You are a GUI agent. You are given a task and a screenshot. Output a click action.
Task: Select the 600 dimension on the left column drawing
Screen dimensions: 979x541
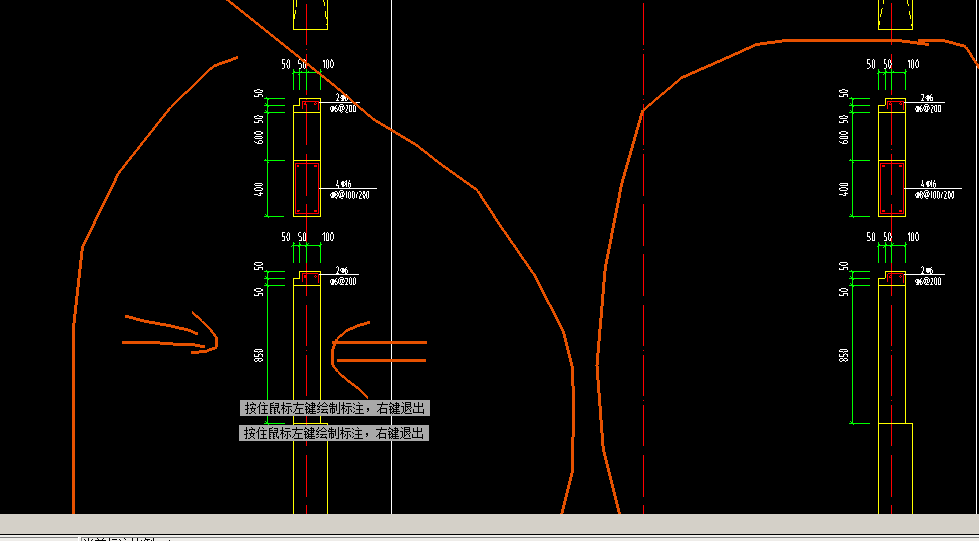[259, 136]
